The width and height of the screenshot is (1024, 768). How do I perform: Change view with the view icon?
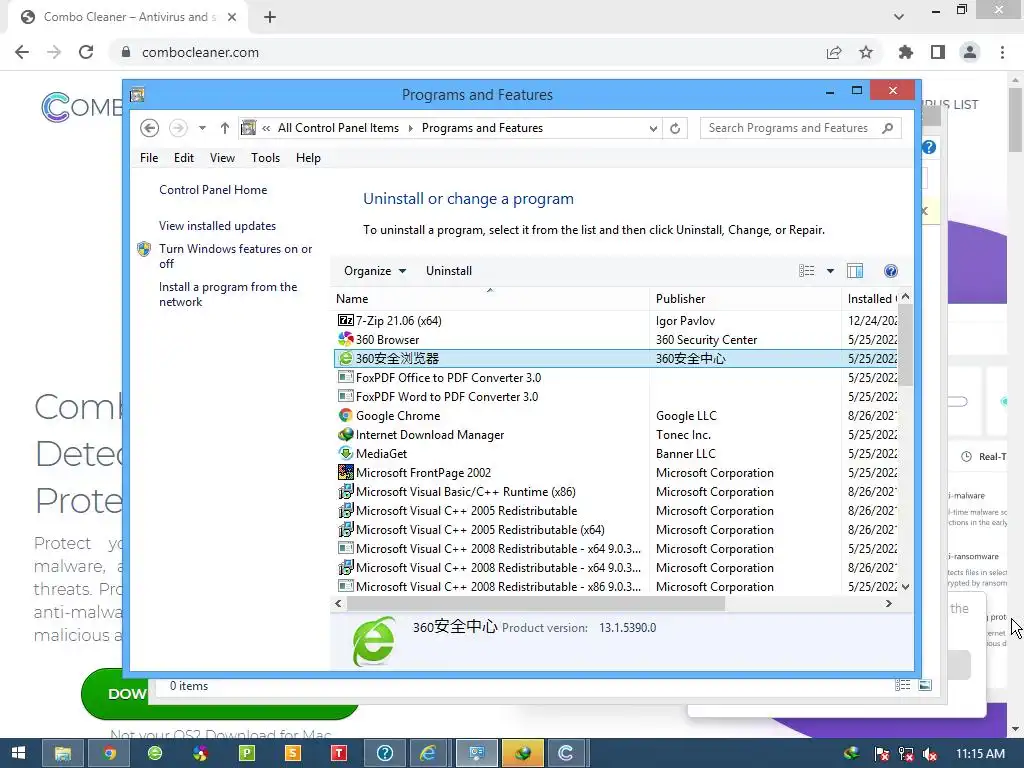[x=807, y=271]
